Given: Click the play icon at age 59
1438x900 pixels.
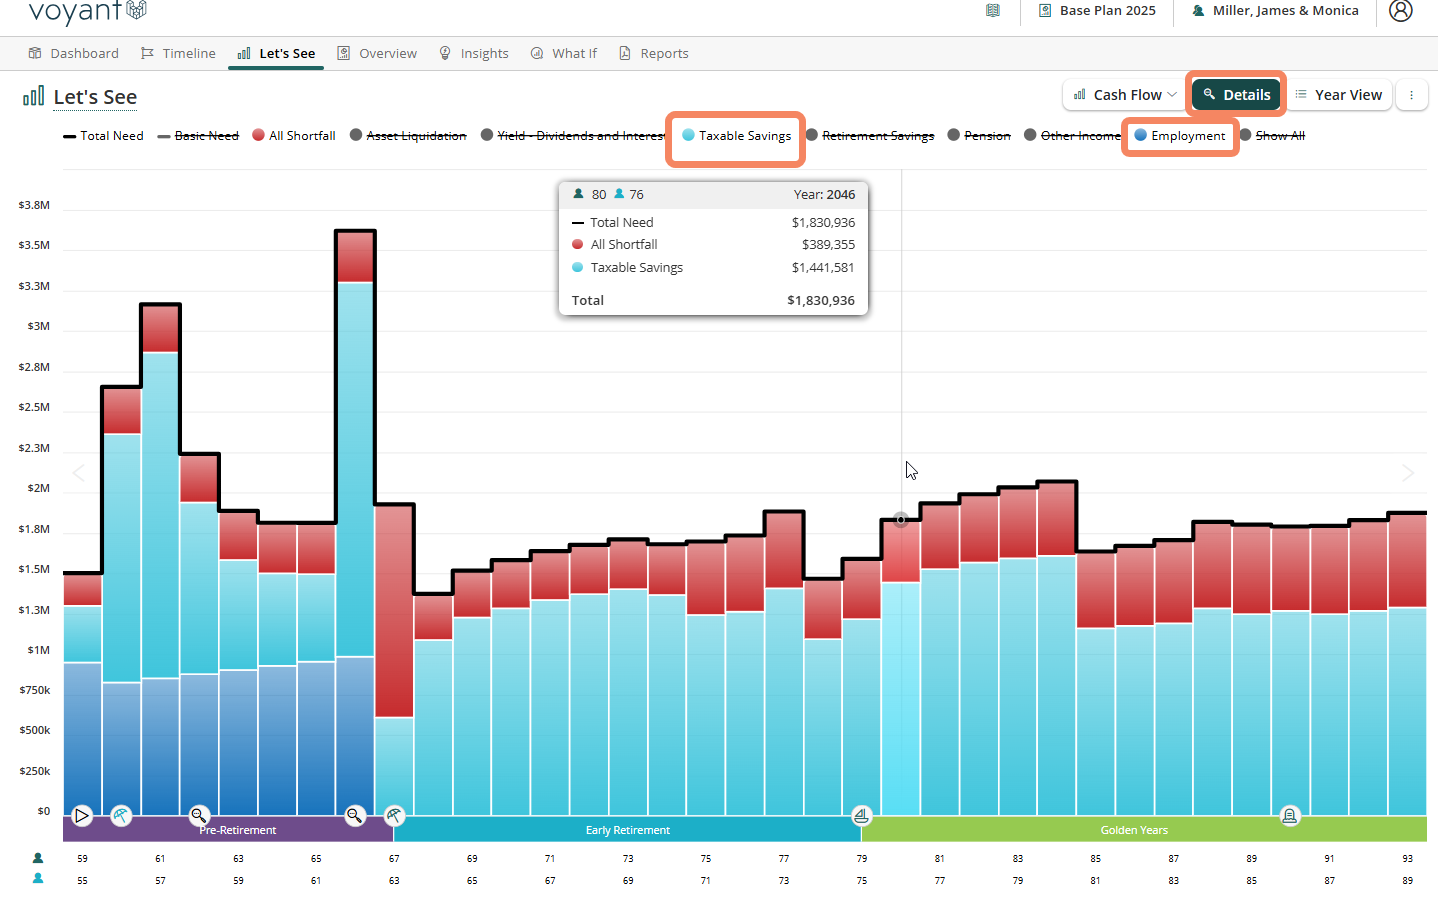Looking at the screenshot, I should [x=82, y=815].
